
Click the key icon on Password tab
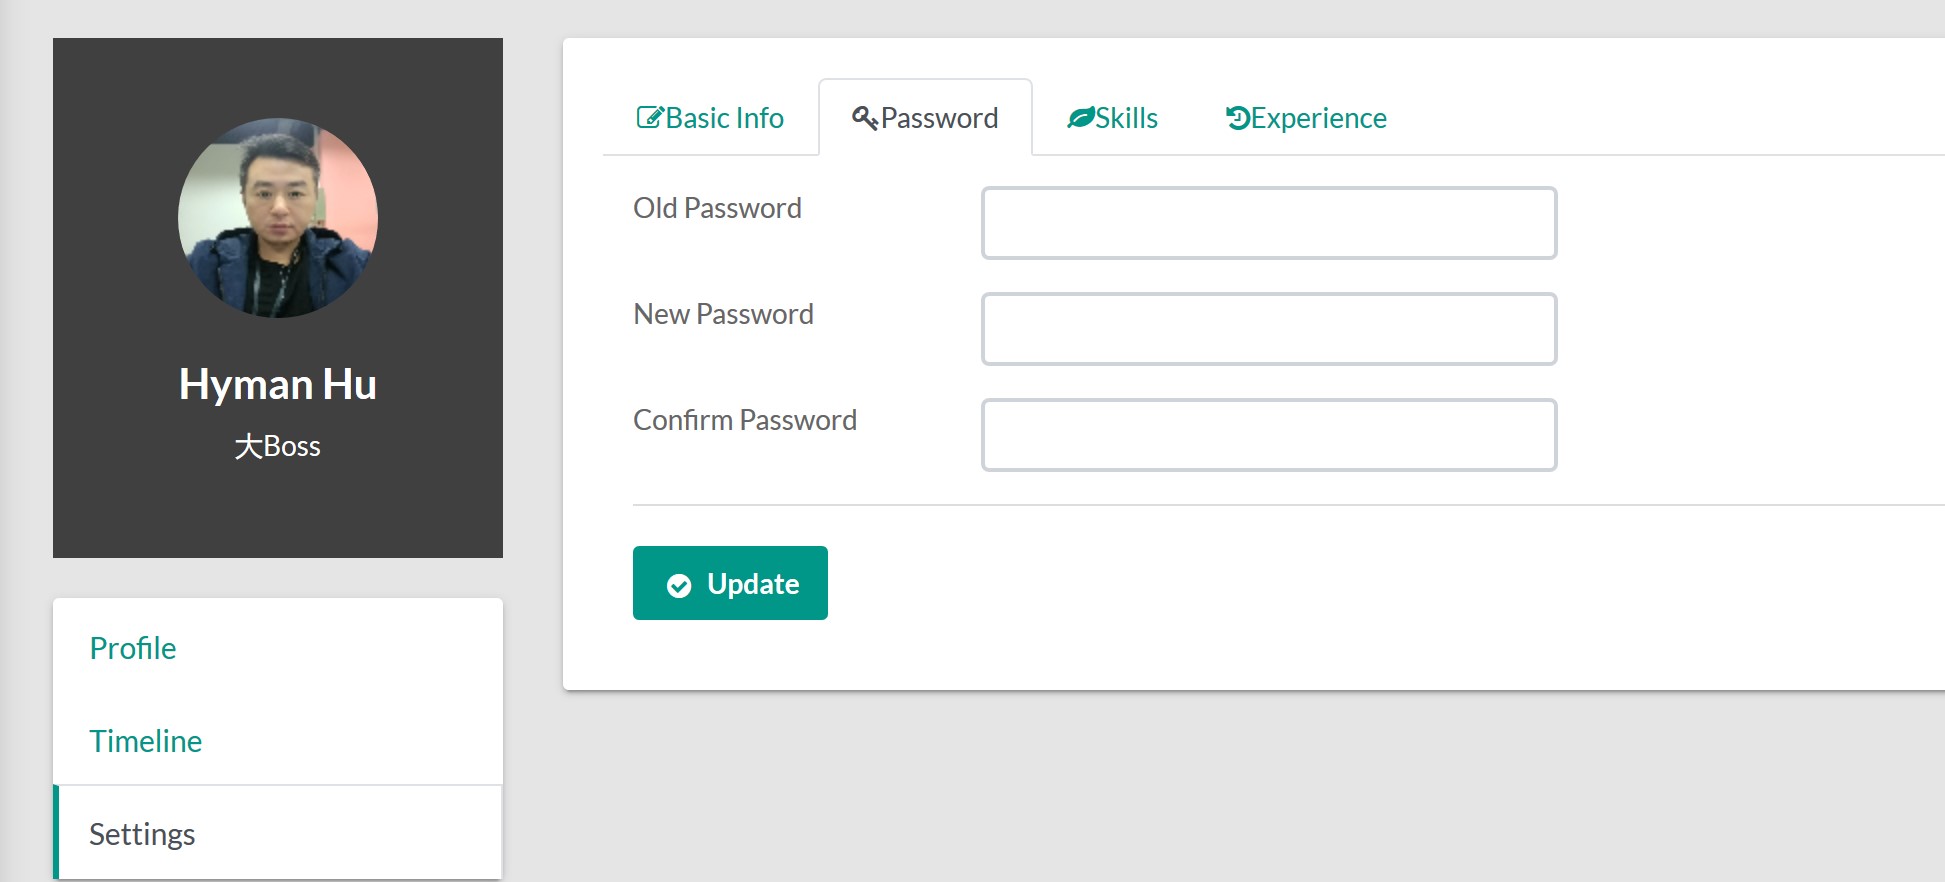point(865,118)
